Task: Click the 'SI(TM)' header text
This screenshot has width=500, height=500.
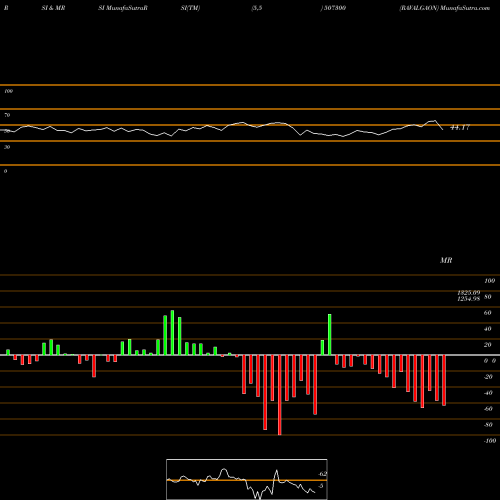Action: (190, 8)
